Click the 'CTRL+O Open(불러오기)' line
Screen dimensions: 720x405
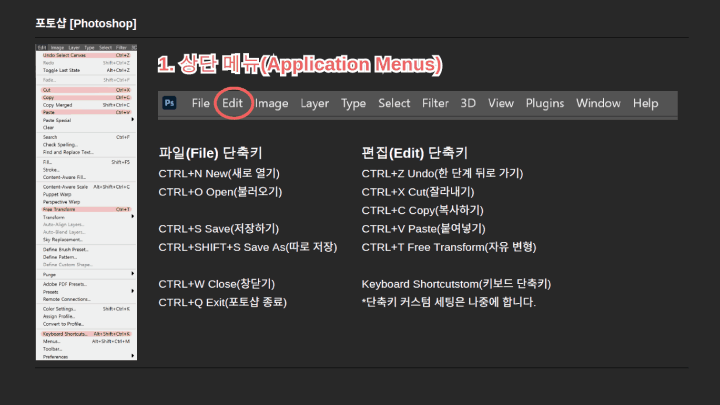point(220,192)
